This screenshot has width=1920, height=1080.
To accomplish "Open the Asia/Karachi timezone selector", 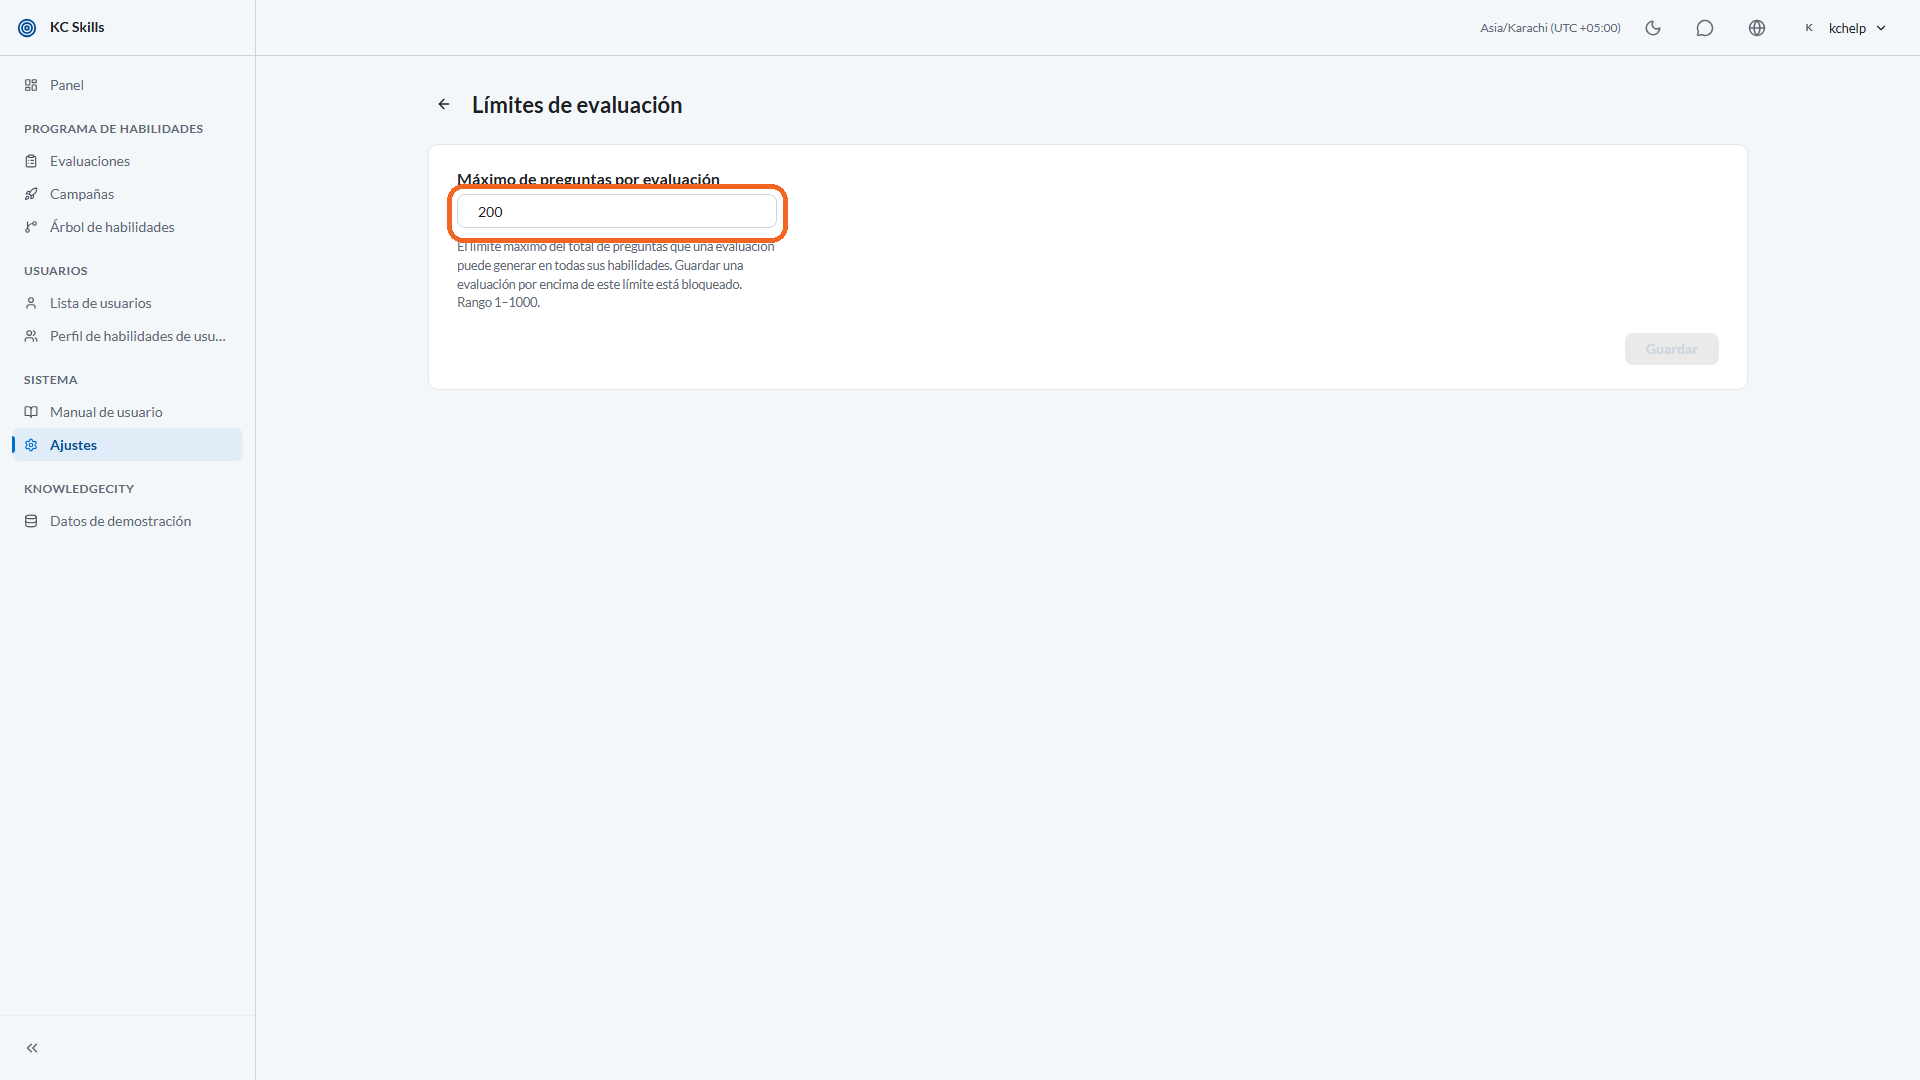I will coord(1550,28).
